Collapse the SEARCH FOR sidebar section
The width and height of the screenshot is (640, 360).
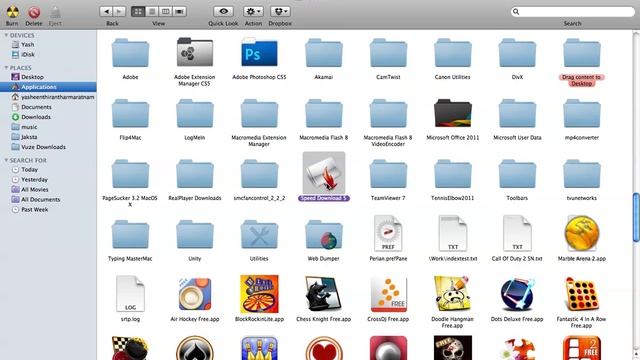coord(6,160)
